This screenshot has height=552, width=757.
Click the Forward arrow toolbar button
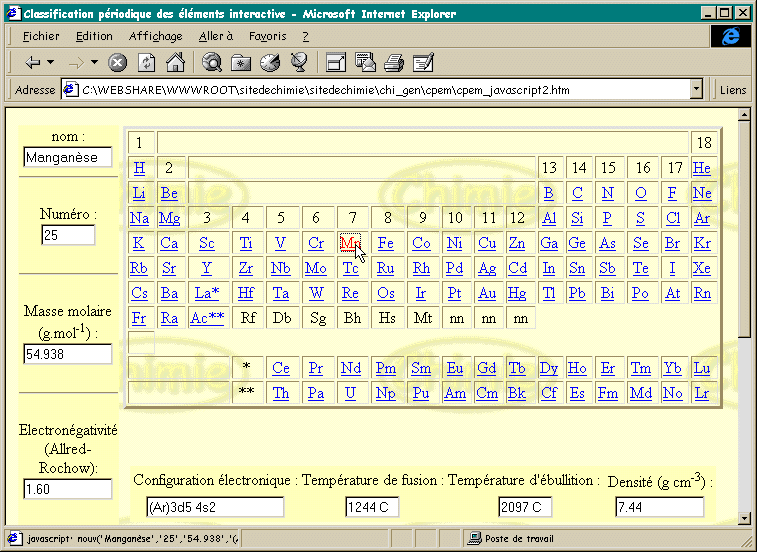tap(76, 62)
